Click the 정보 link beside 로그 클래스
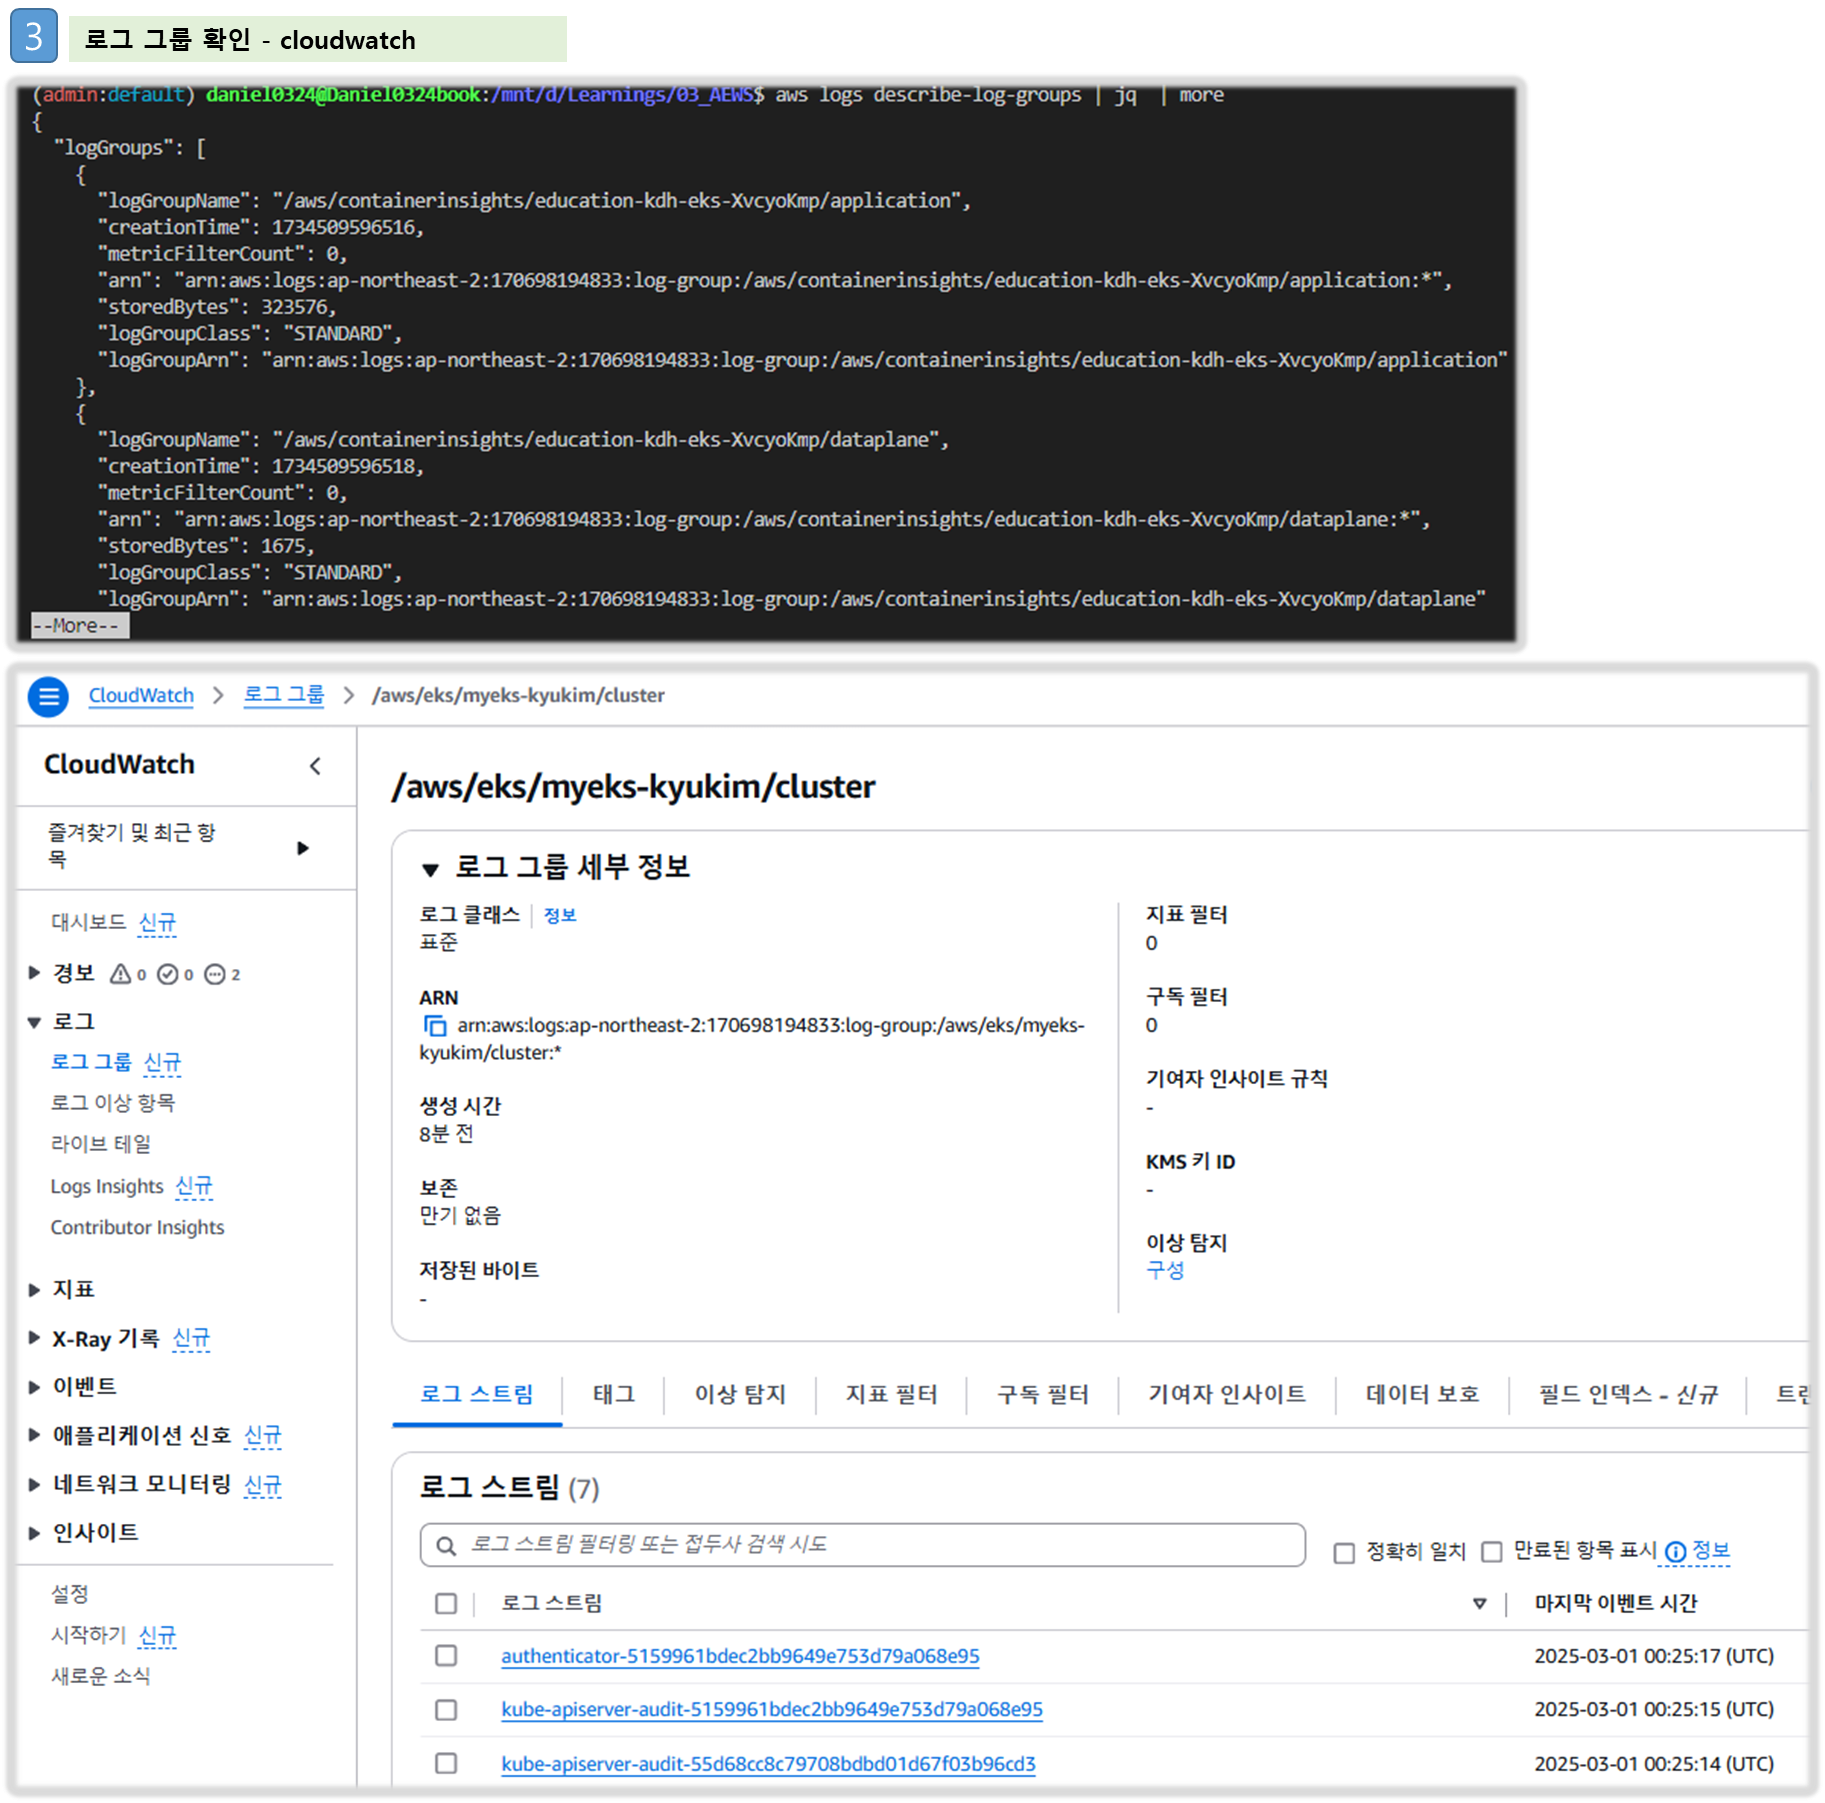The height and width of the screenshot is (1803, 1825). coord(560,916)
